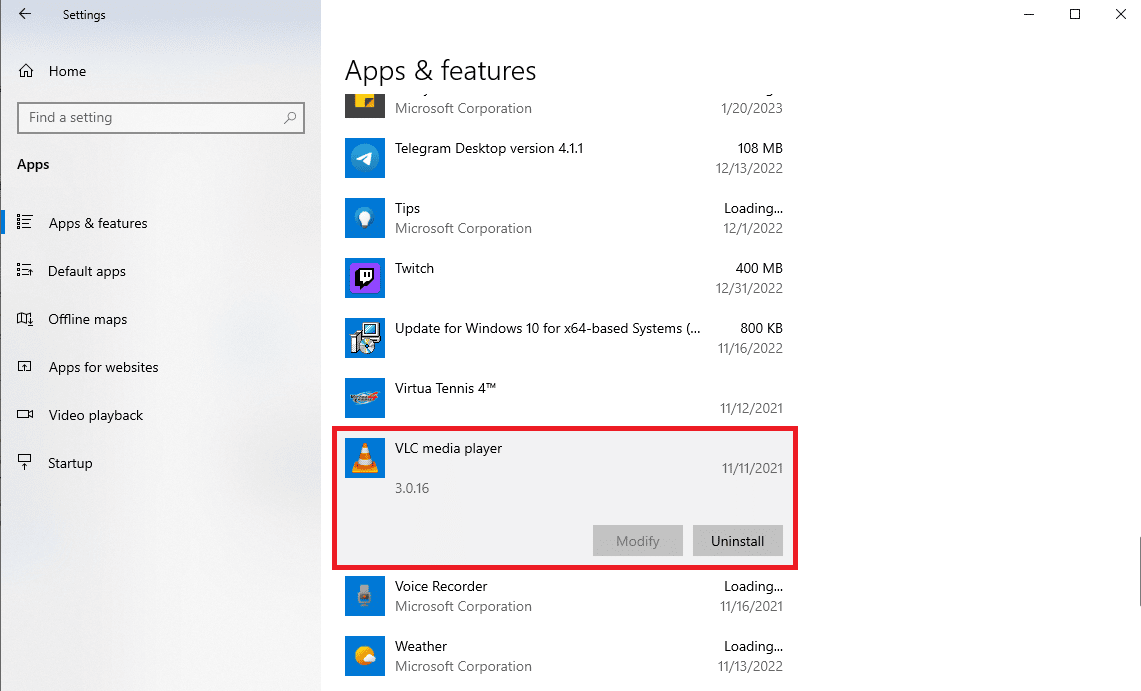1141x691 pixels.
Task: Minimize the Settings window
Action: tap(1029, 15)
